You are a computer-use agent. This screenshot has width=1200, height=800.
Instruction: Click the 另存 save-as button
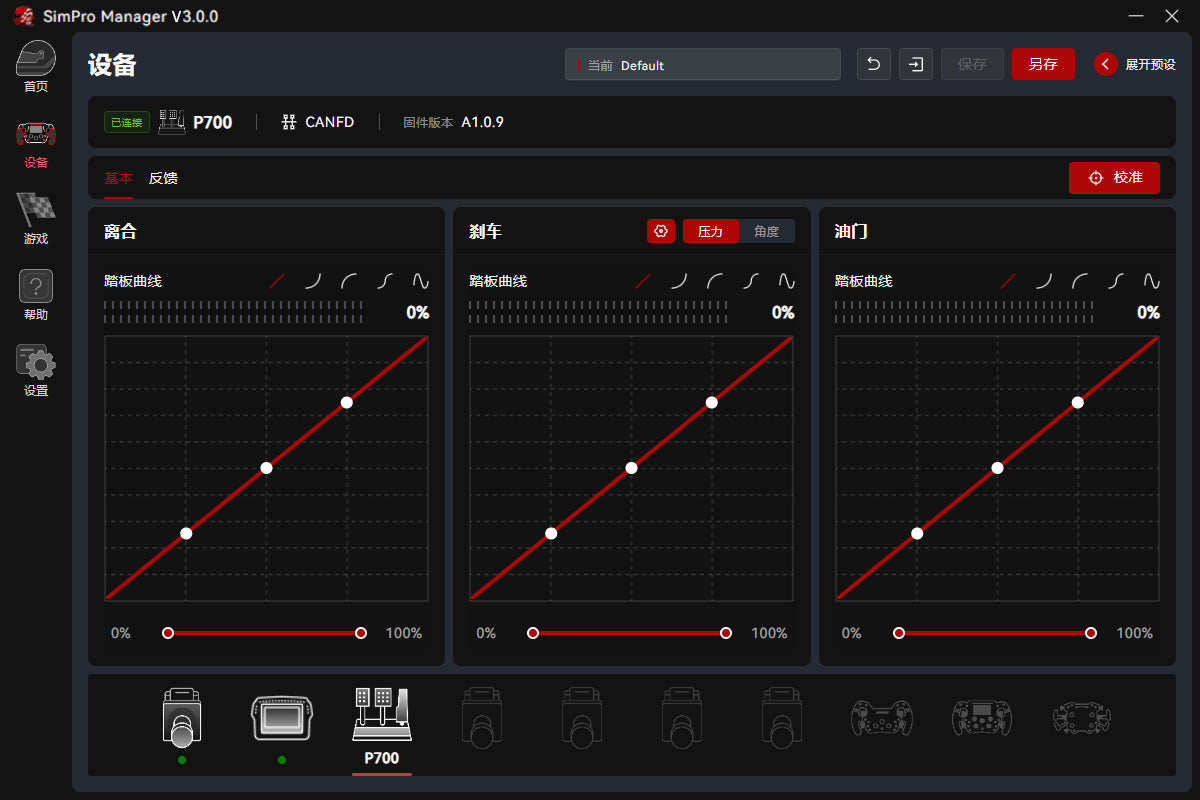1042,64
